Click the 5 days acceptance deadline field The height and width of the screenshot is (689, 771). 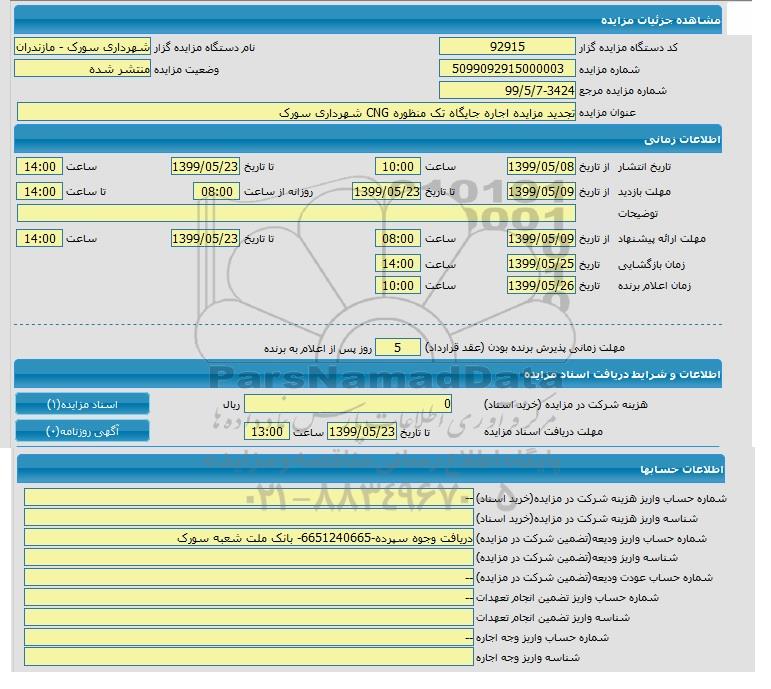pos(398,348)
